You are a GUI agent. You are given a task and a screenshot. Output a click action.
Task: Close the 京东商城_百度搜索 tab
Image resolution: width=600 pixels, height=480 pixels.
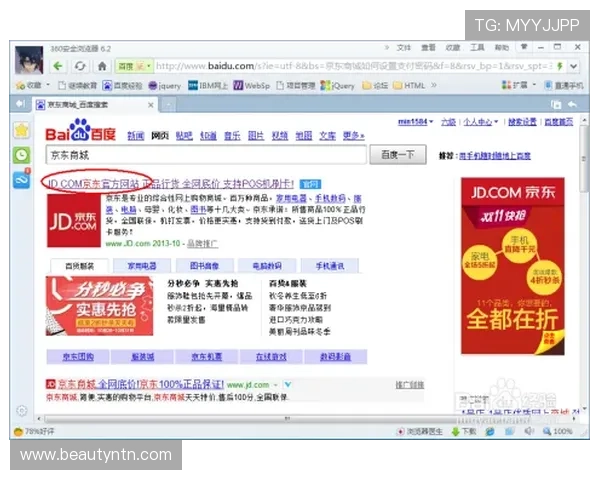click(x=151, y=104)
